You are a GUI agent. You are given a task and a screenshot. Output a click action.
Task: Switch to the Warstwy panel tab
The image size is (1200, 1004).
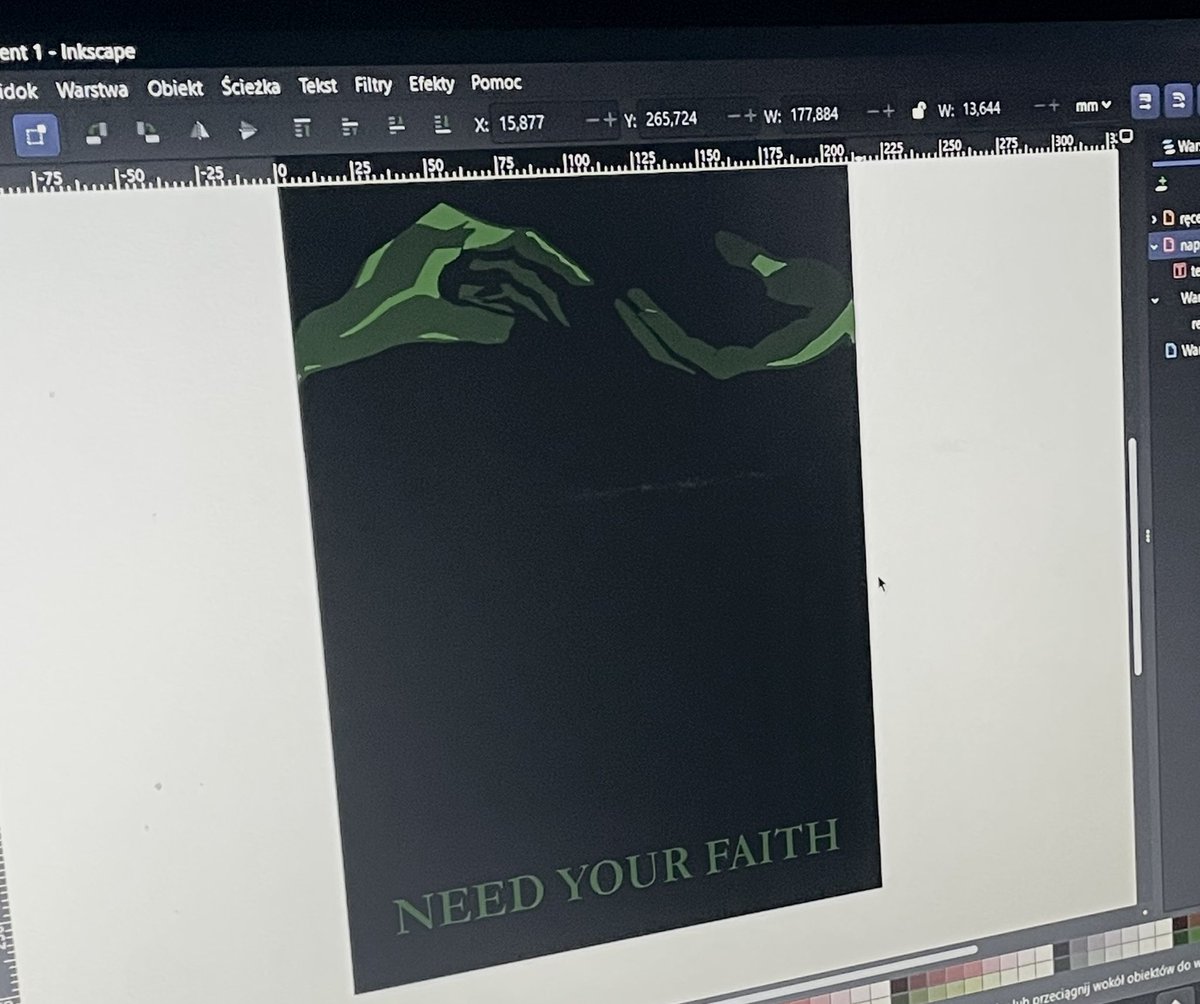[1178, 146]
